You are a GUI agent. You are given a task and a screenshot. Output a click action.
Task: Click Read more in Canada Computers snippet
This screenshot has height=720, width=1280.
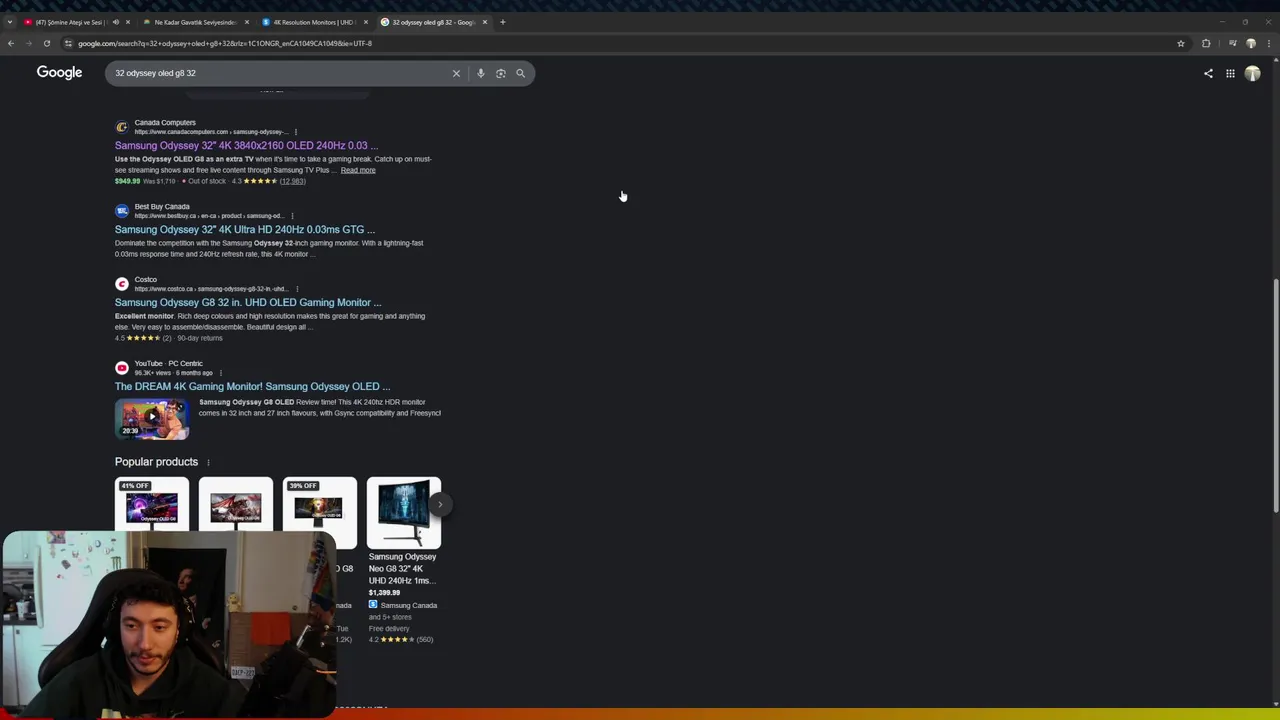358,170
